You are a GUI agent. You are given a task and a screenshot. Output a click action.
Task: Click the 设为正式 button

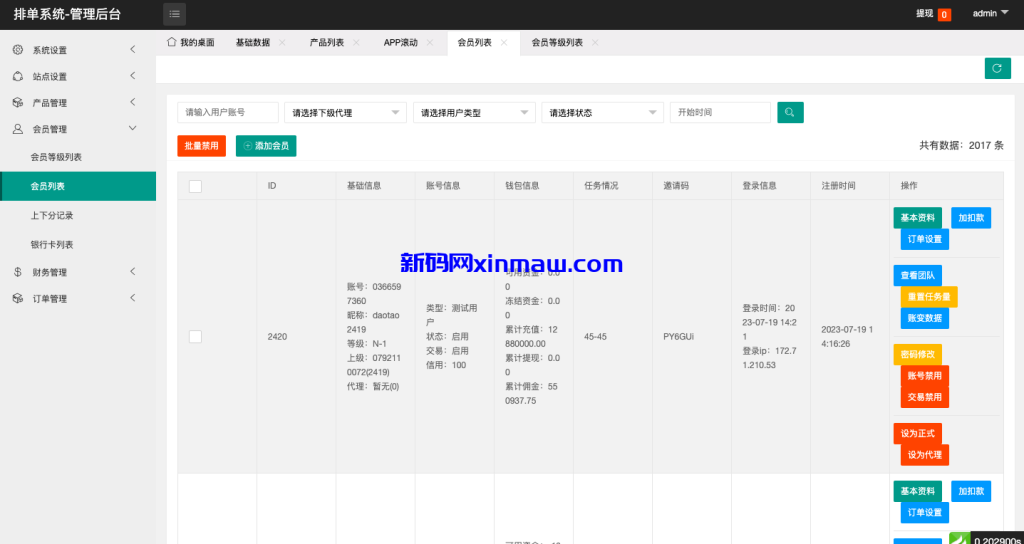918,434
